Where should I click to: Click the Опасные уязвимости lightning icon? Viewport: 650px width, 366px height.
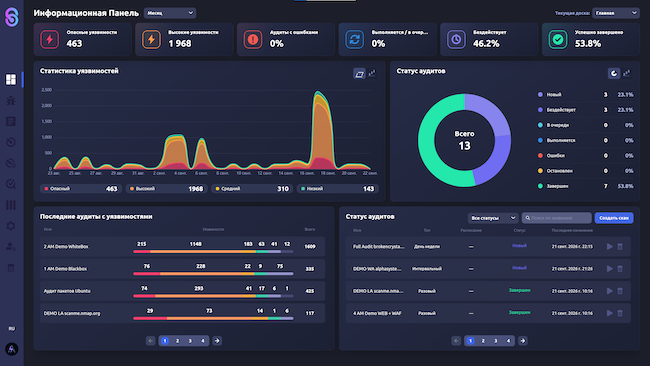[x=50, y=39]
